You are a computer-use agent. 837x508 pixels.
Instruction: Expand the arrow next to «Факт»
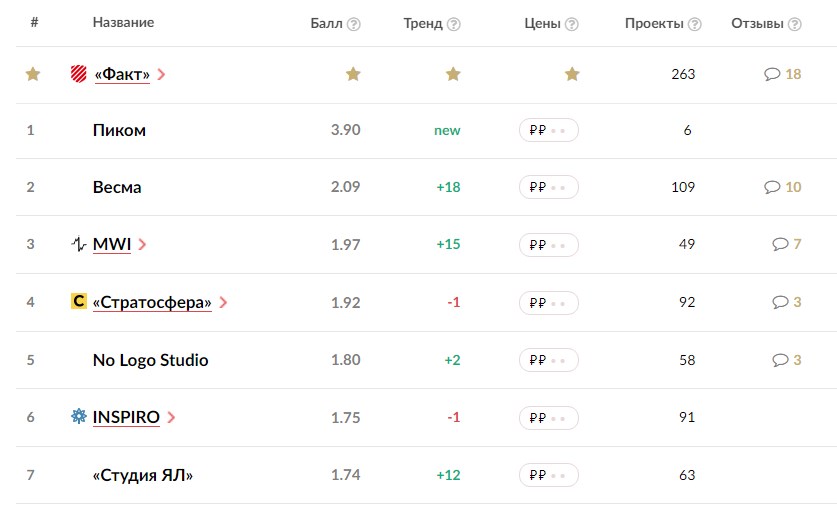[161, 75]
